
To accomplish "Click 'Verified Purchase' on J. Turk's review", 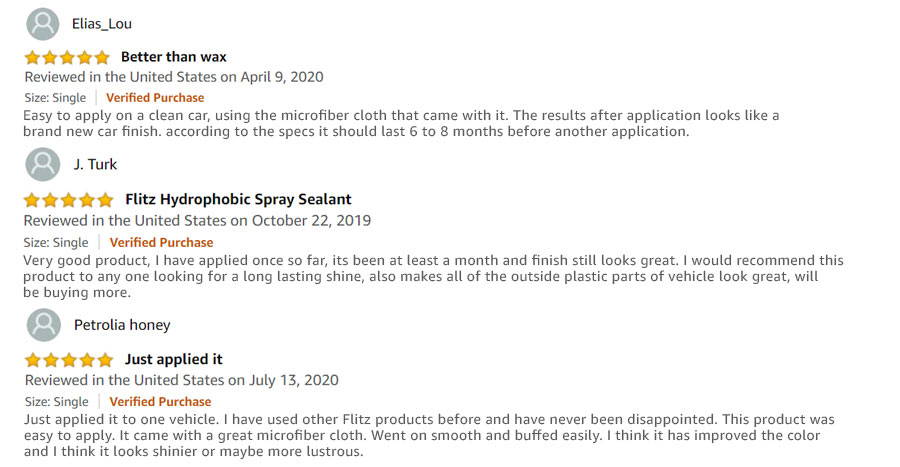I will coord(161,243).
